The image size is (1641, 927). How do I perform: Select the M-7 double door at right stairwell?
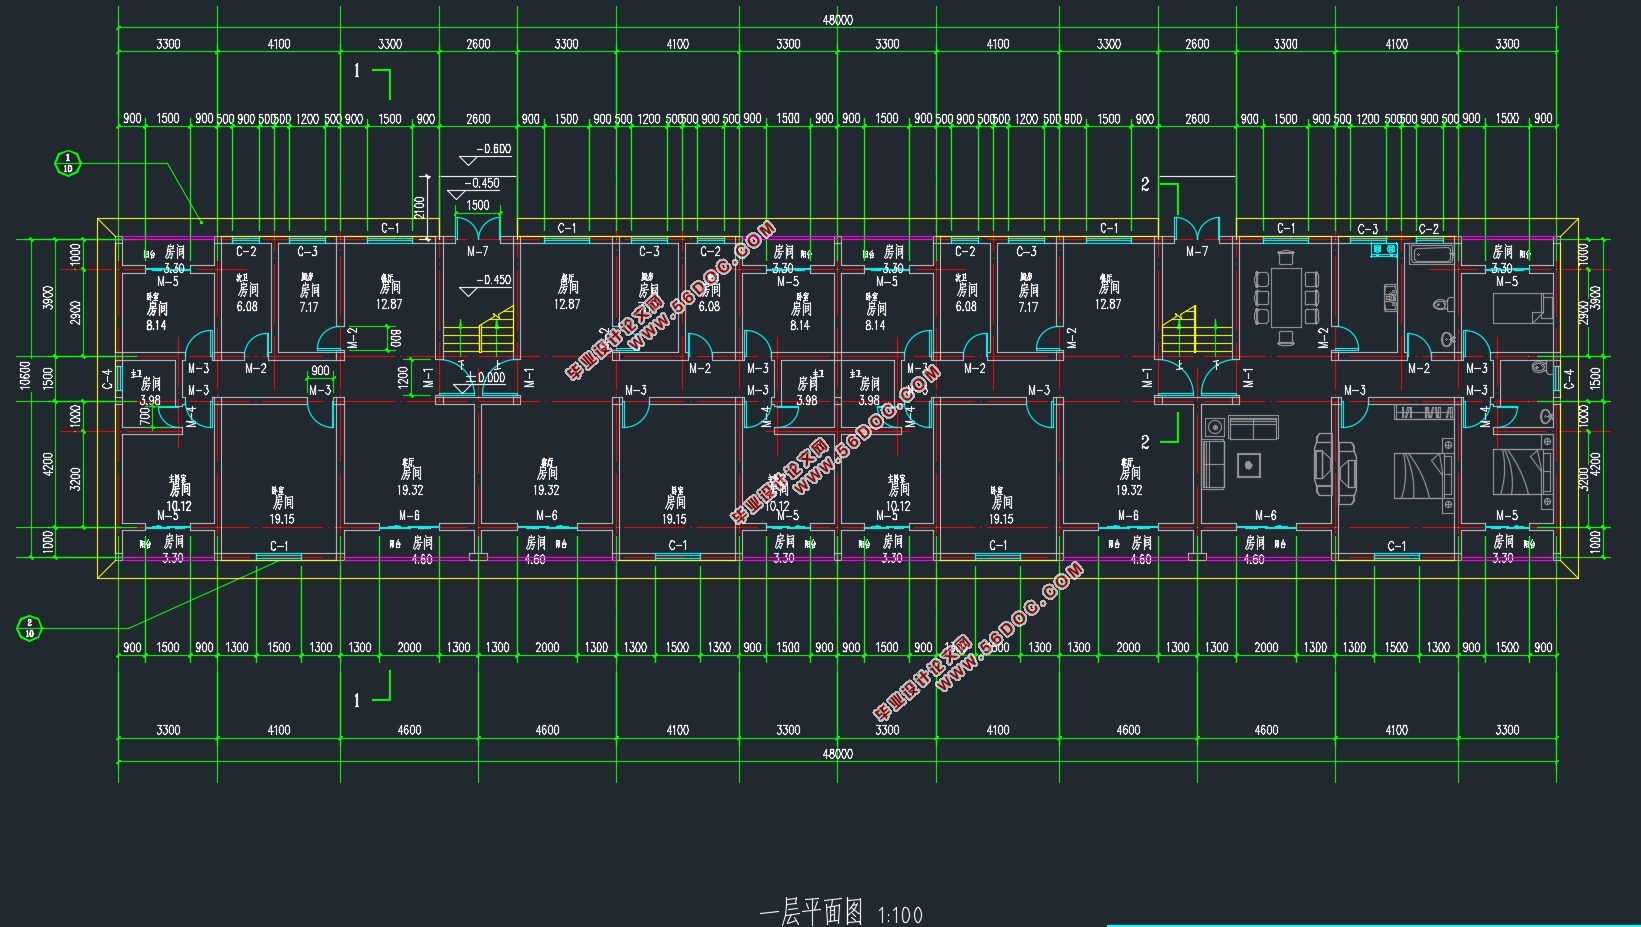click(x=1196, y=228)
